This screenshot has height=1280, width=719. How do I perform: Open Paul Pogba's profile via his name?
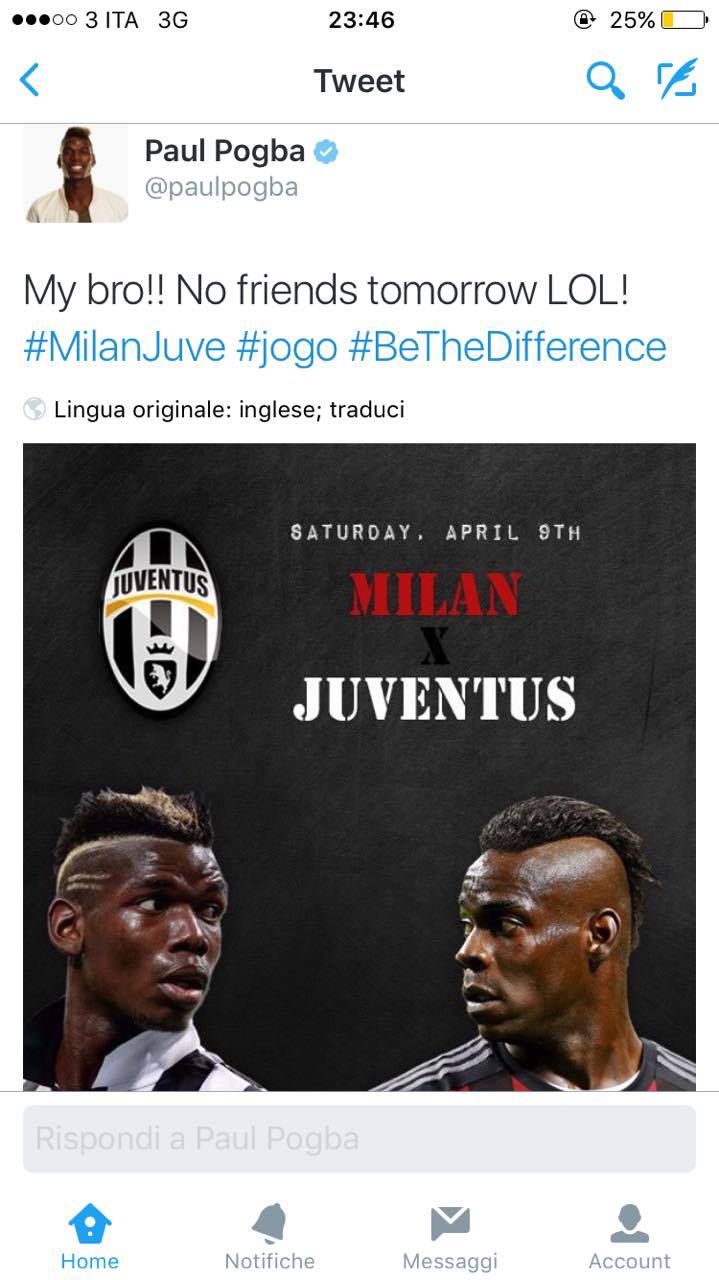pos(225,151)
